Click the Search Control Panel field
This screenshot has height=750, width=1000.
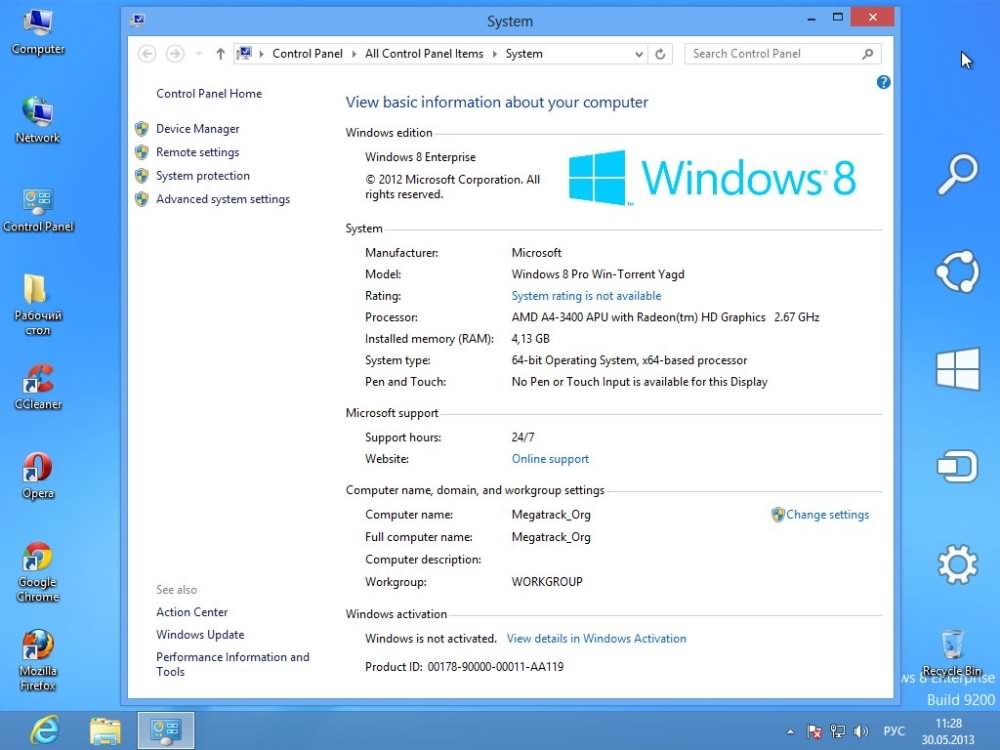[770, 54]
